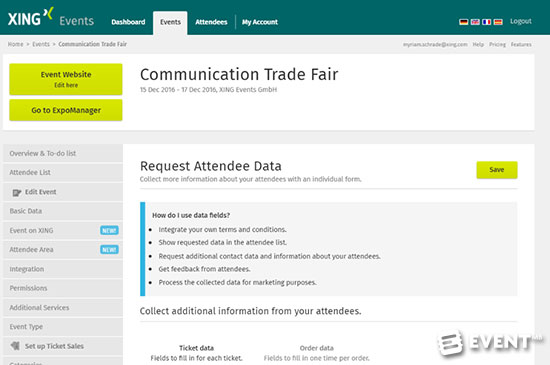
Task: Log out via the Logout link
Action: point(521,21)
